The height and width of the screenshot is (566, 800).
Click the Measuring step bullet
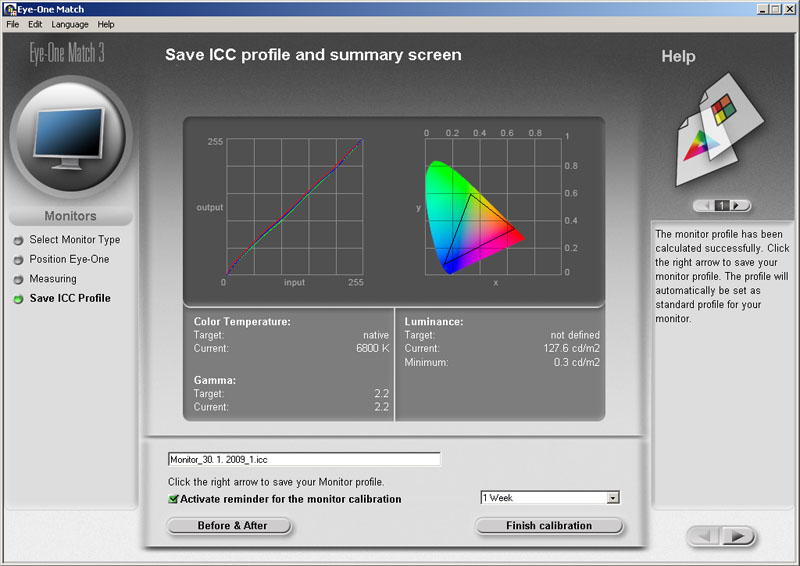pyautogui.click(x=18, y=279)
